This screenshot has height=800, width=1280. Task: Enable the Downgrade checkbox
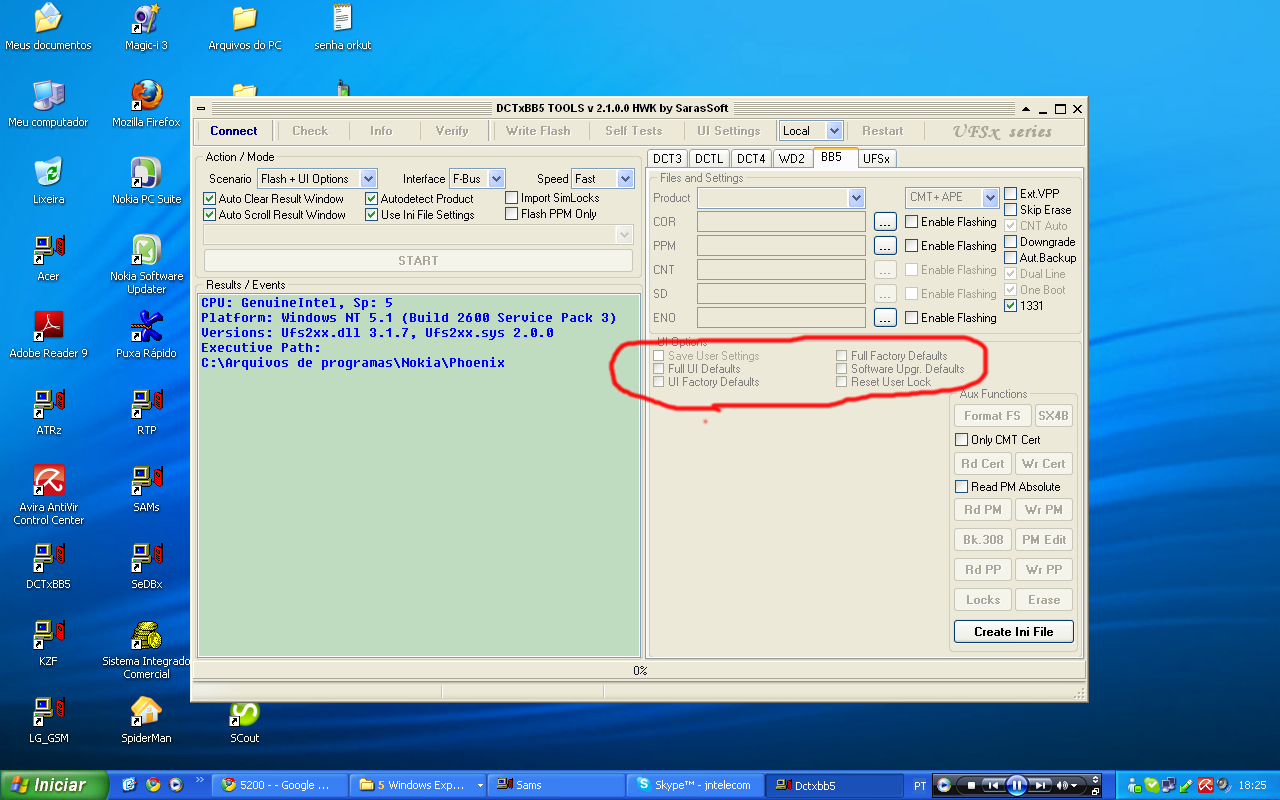[x=1011, y=242]
